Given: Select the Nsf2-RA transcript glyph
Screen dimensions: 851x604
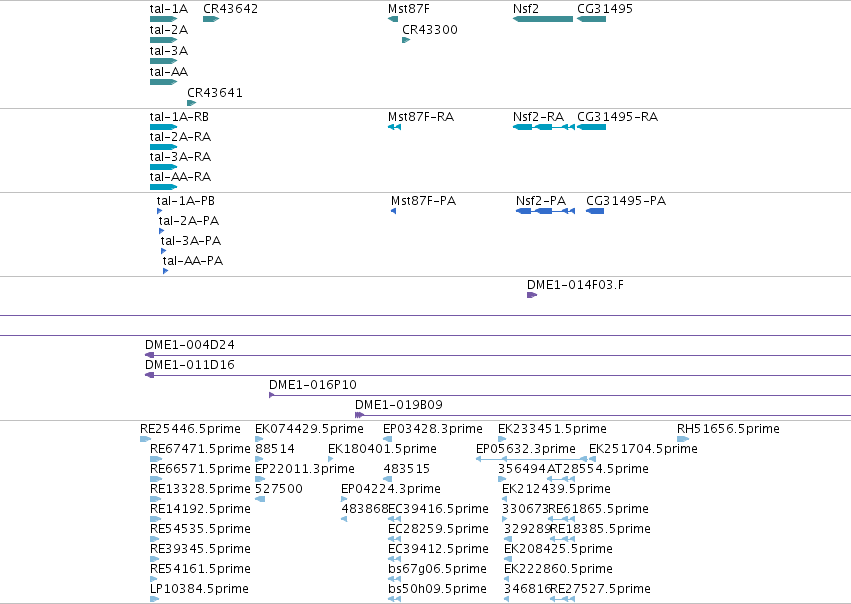Looking at the screenshot, I should pyautogui.click(x=544, y=127).
